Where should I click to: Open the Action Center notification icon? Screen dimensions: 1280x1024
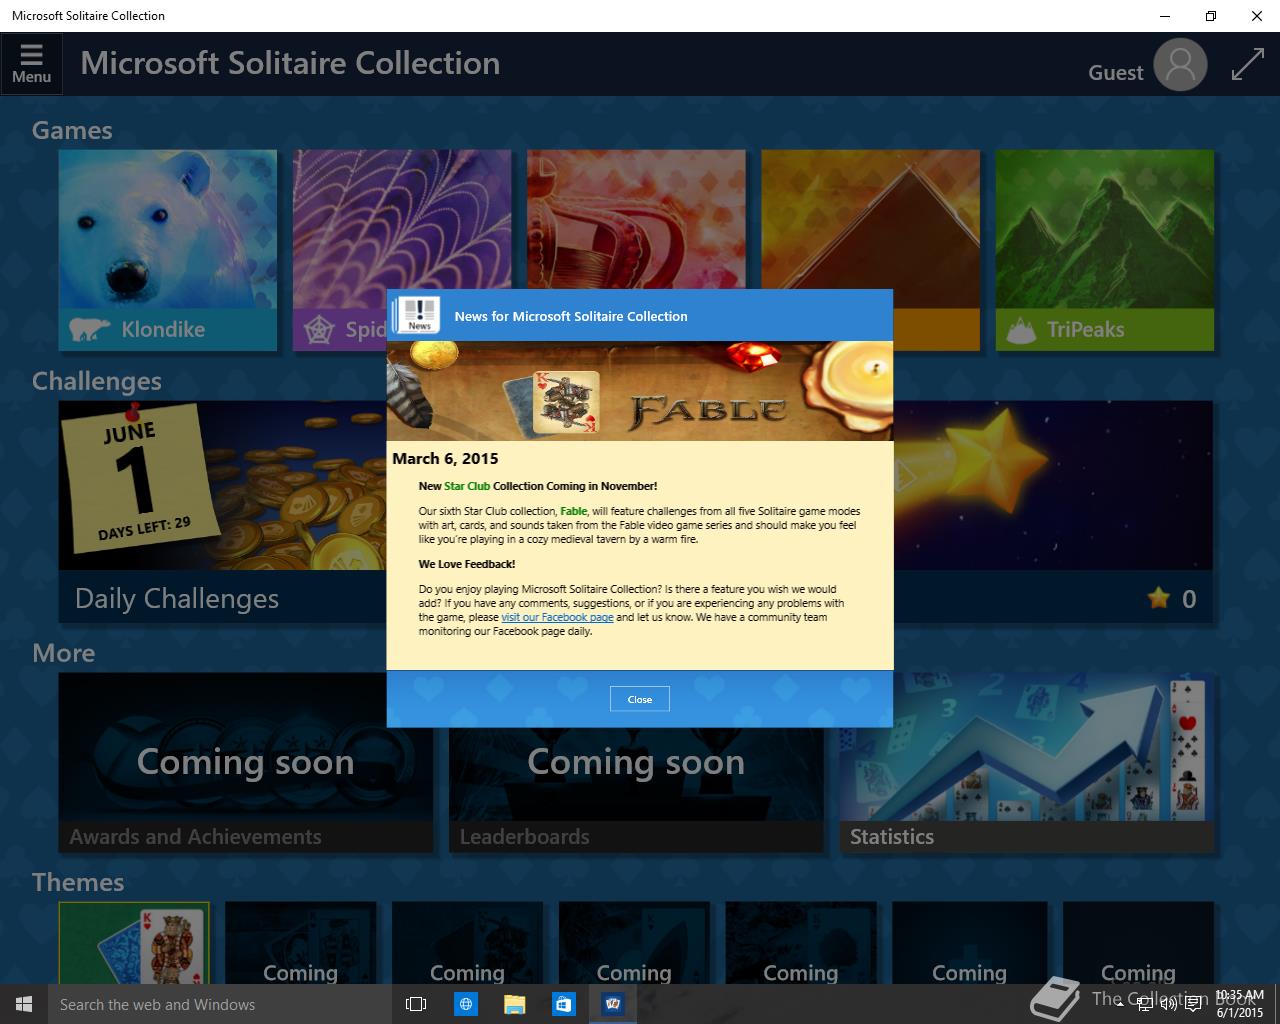pyautogui.click(x=1193, y=1004)
